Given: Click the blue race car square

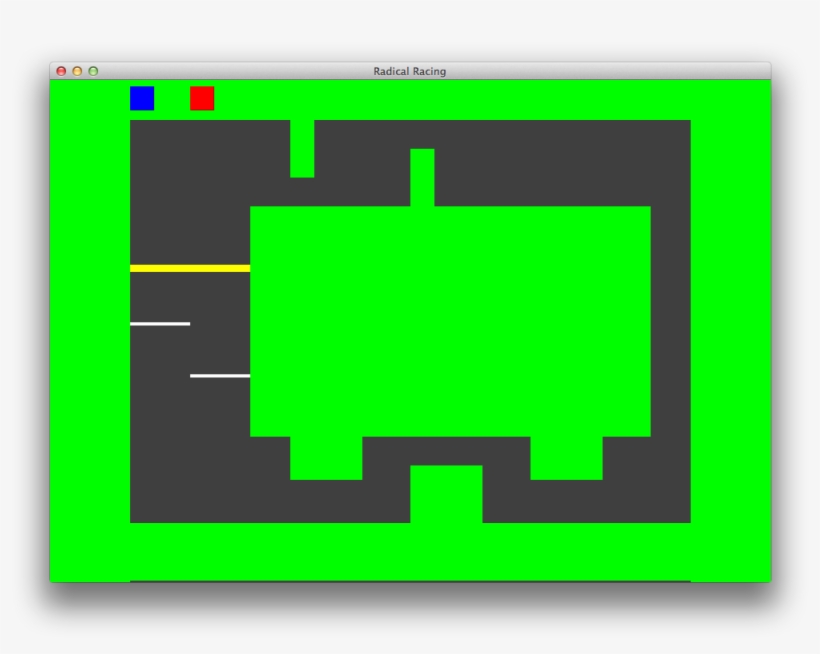Looking at the screenshot, I should (x=142, y=98).
